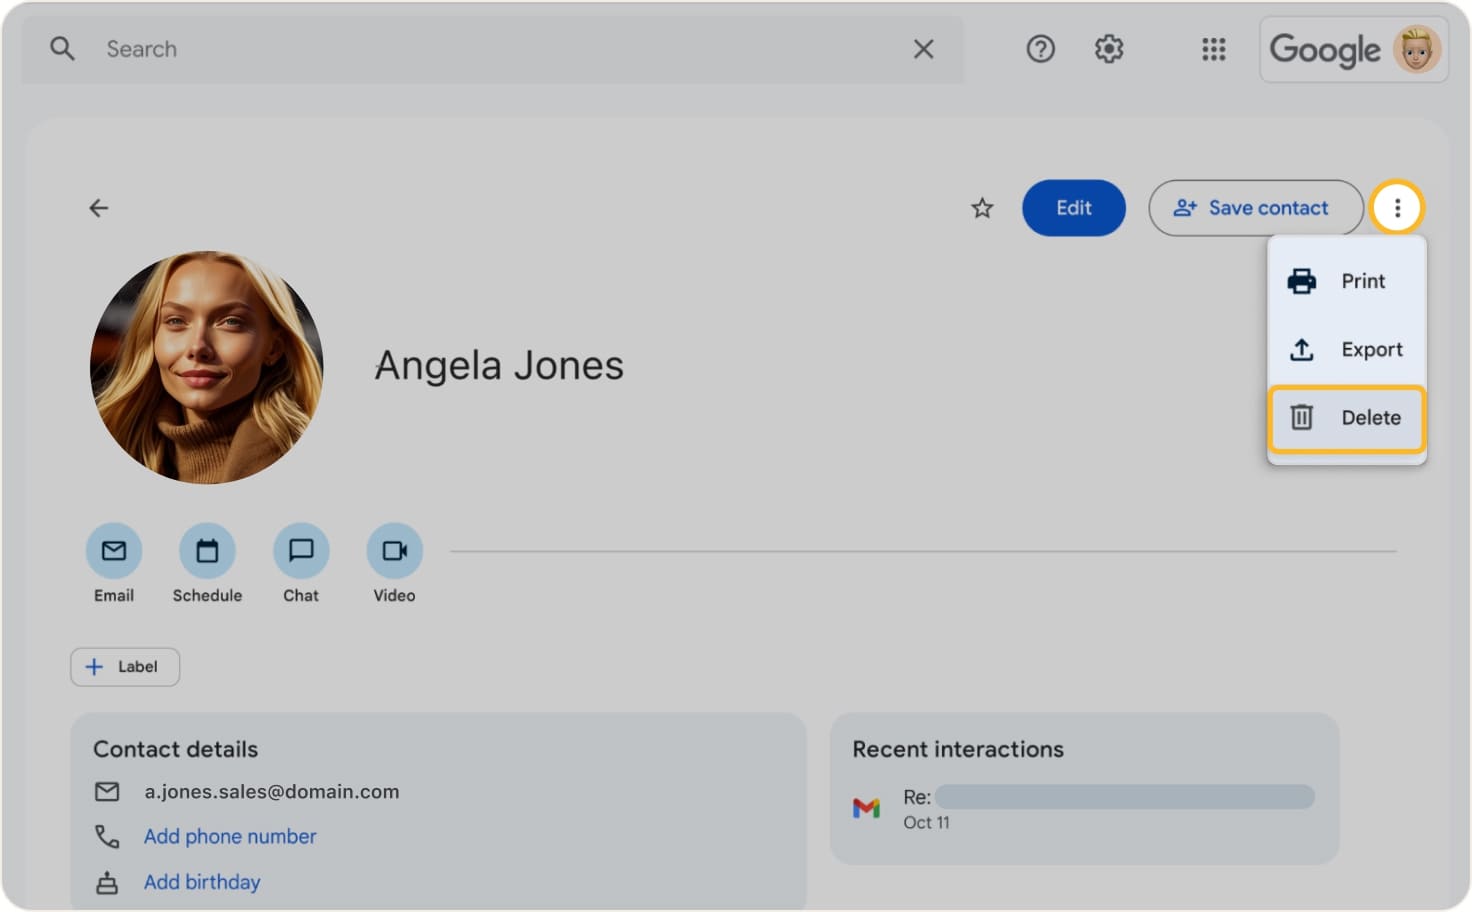Open the Help question mark icon
Viewport: 1472px width, 912px height.
point(1040,49)
